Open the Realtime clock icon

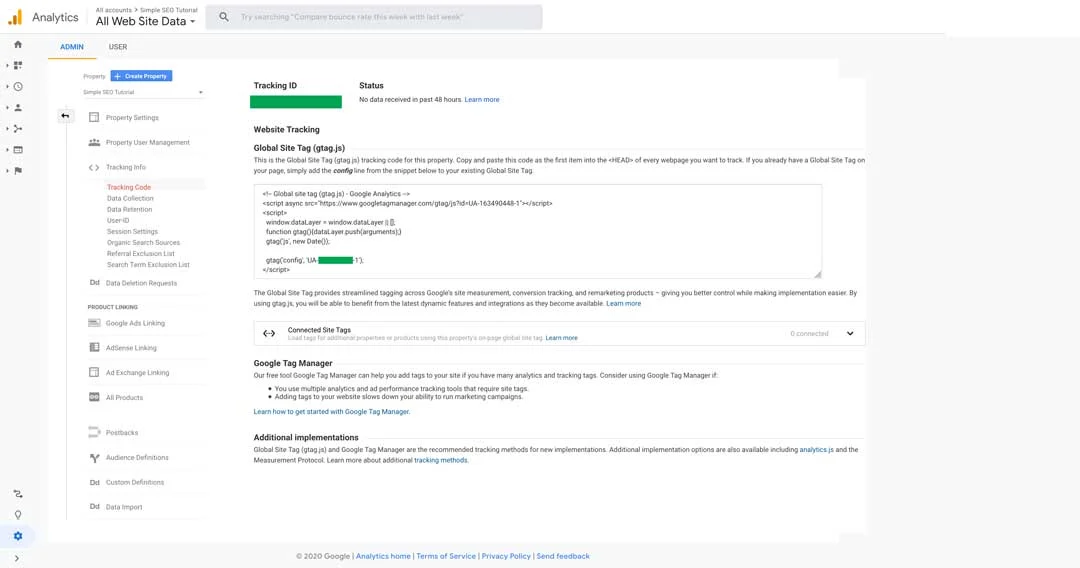pyautogui.click(x=18, y=87)
